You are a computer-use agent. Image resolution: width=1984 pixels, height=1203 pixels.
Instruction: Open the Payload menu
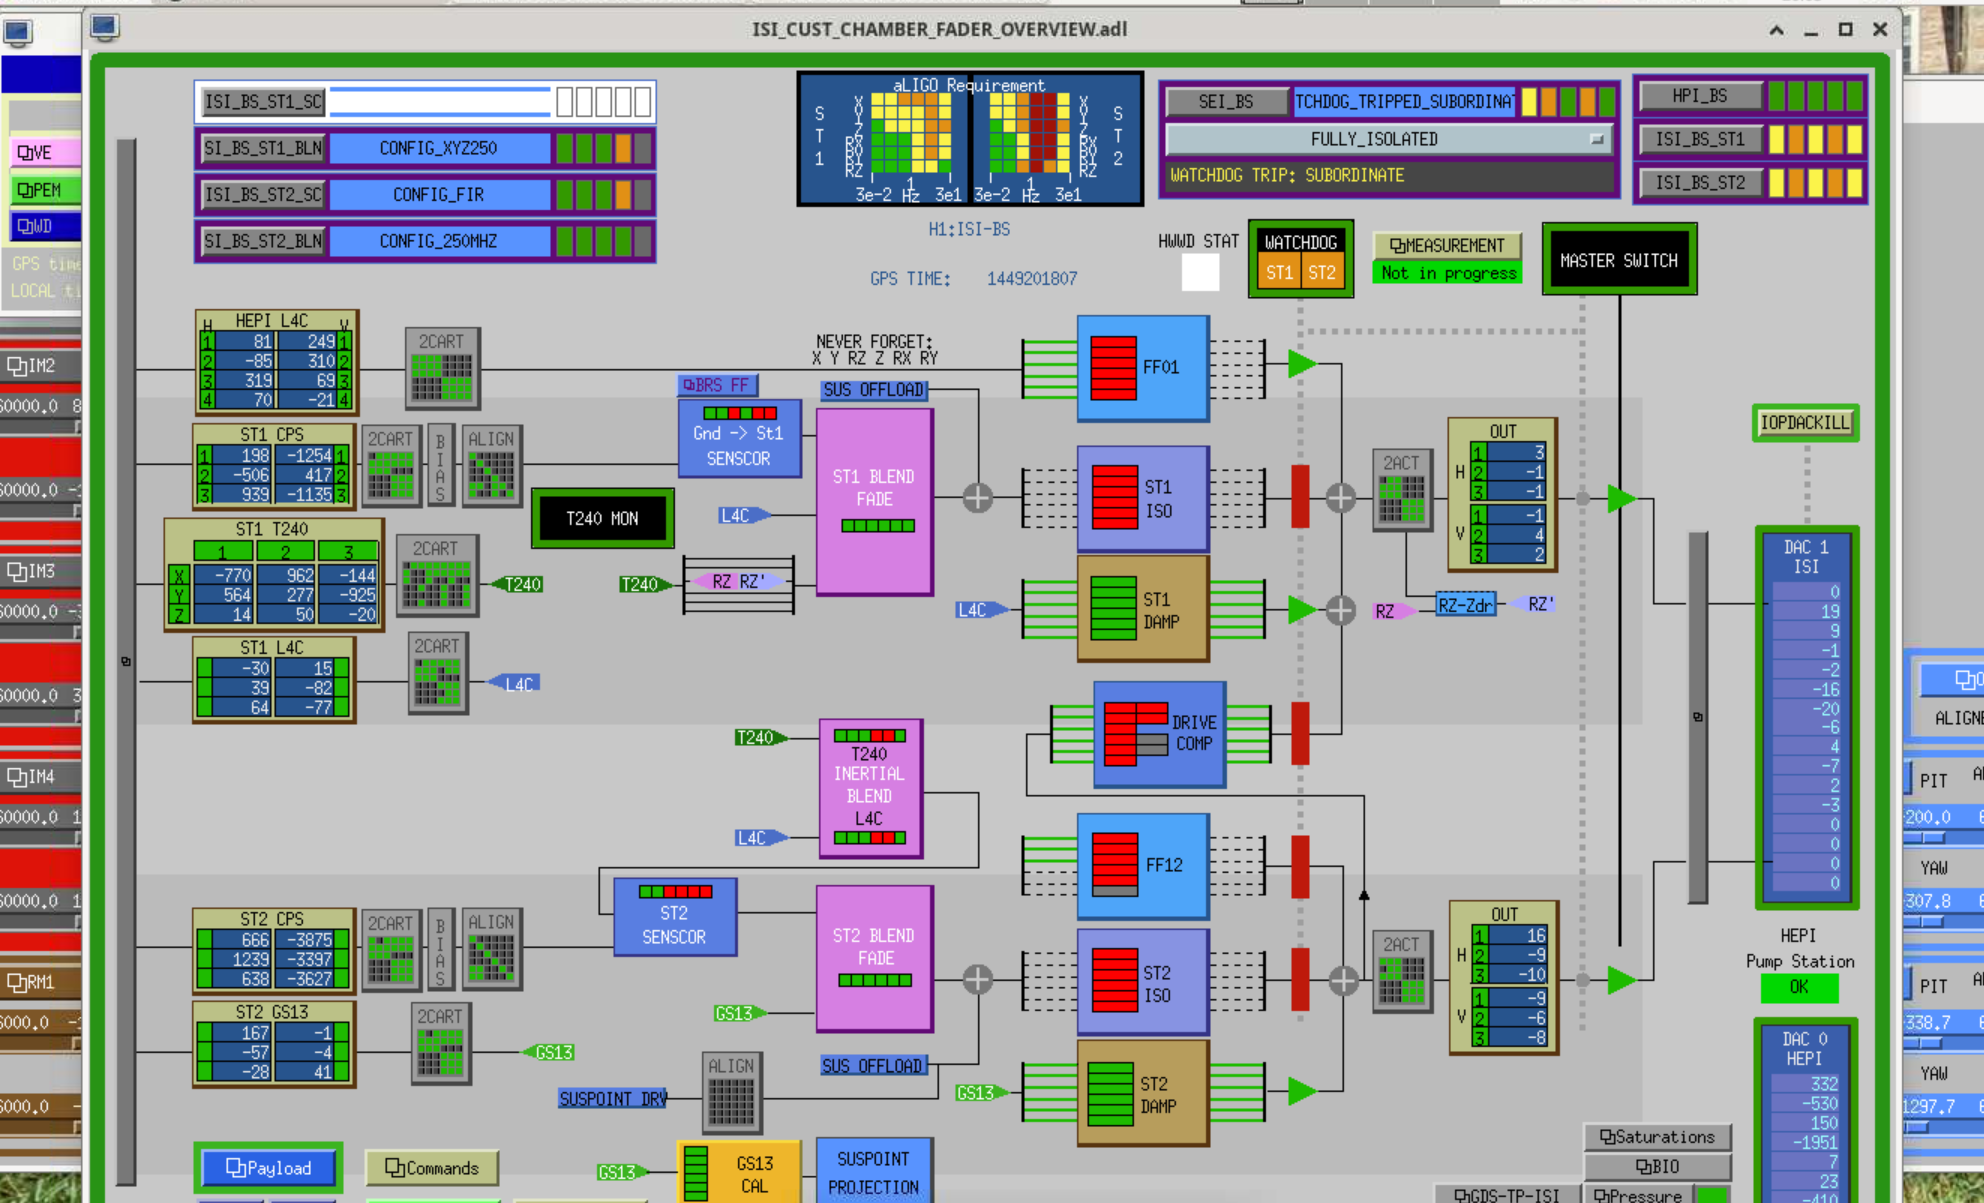[x=268, y=1168]
